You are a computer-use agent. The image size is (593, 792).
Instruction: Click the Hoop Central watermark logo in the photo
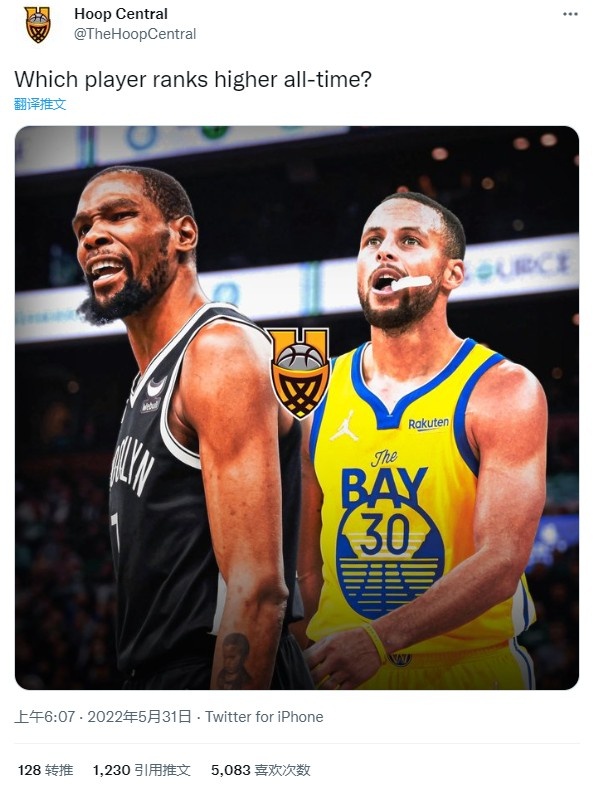299,373
